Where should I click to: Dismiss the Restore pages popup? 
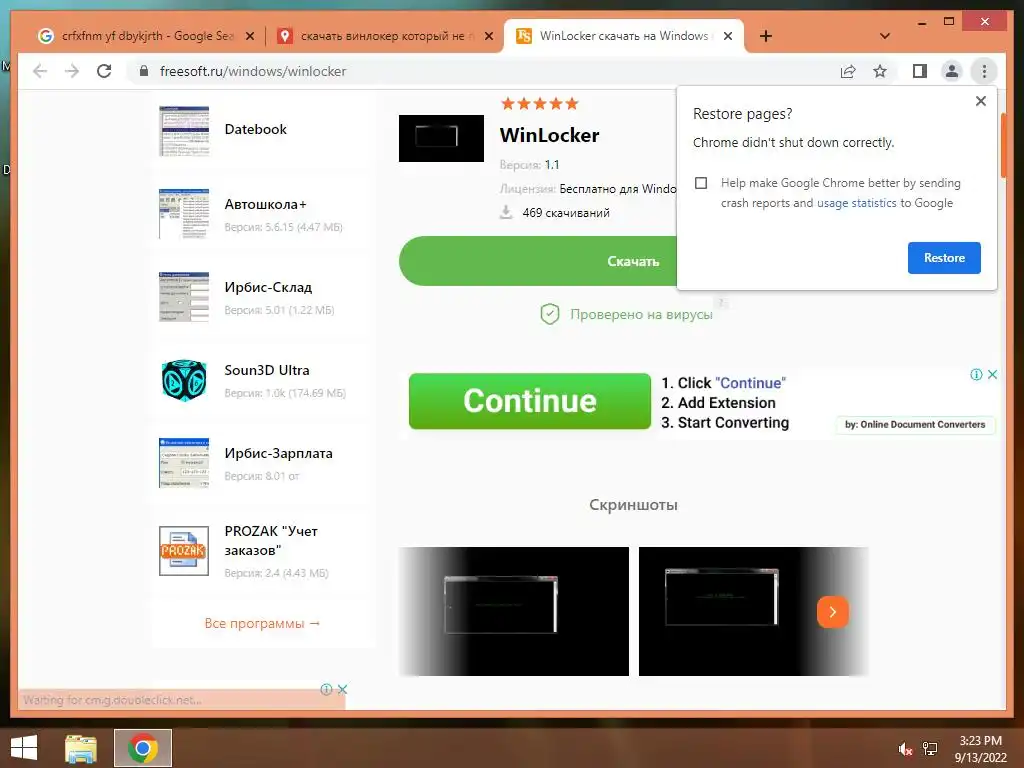coord(980,101)
